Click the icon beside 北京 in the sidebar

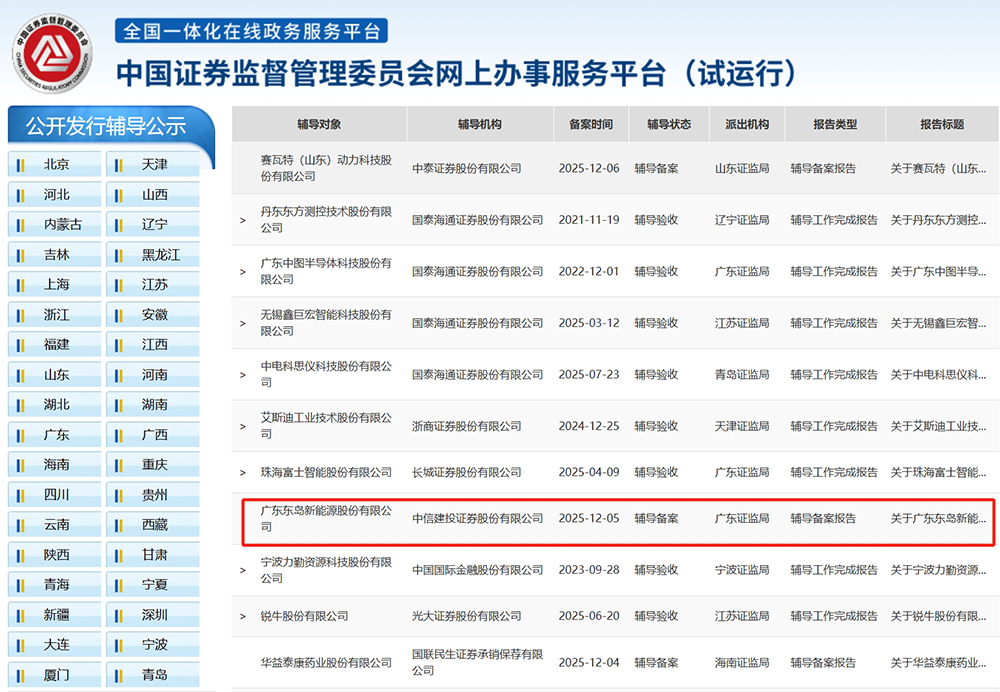18,164
